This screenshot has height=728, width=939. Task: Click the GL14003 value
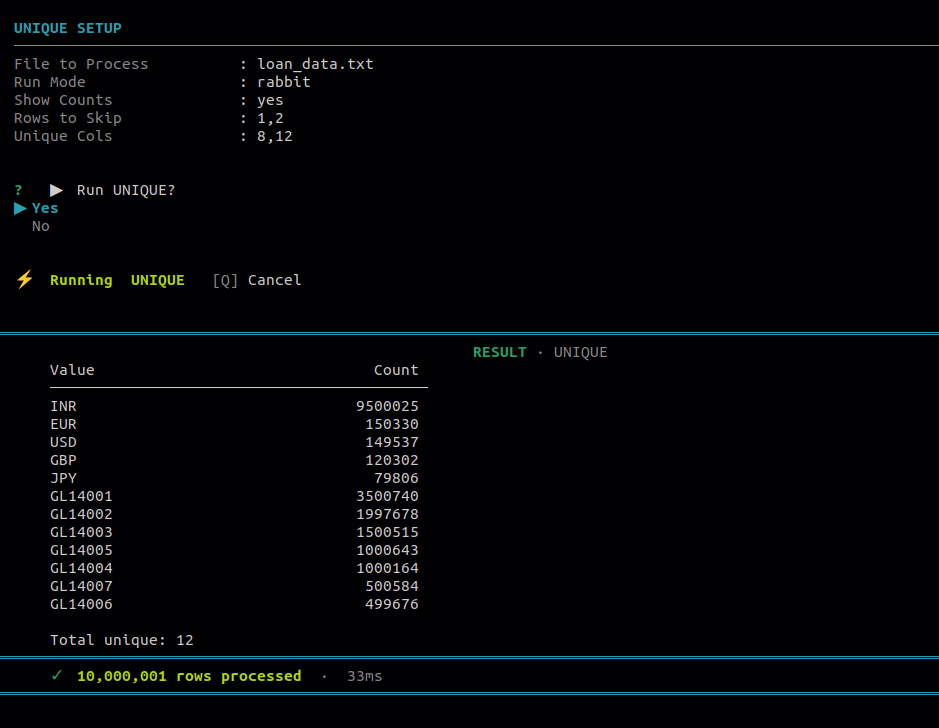pyautogui.click(x=81, y=532)
